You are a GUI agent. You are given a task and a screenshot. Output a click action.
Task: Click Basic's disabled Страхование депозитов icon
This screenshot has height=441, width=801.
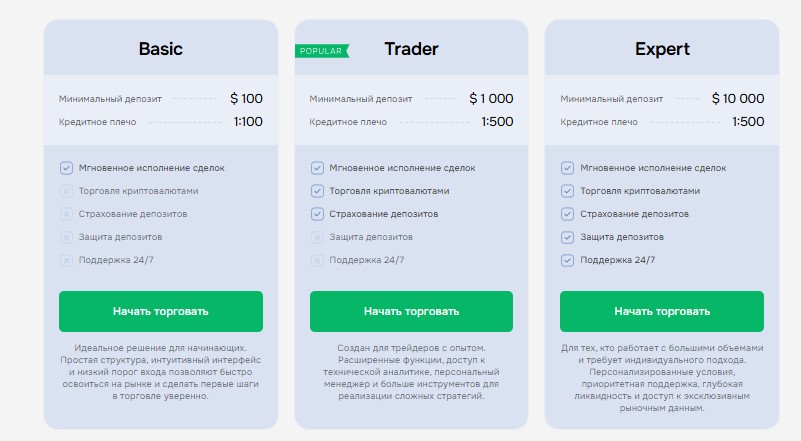67,214
